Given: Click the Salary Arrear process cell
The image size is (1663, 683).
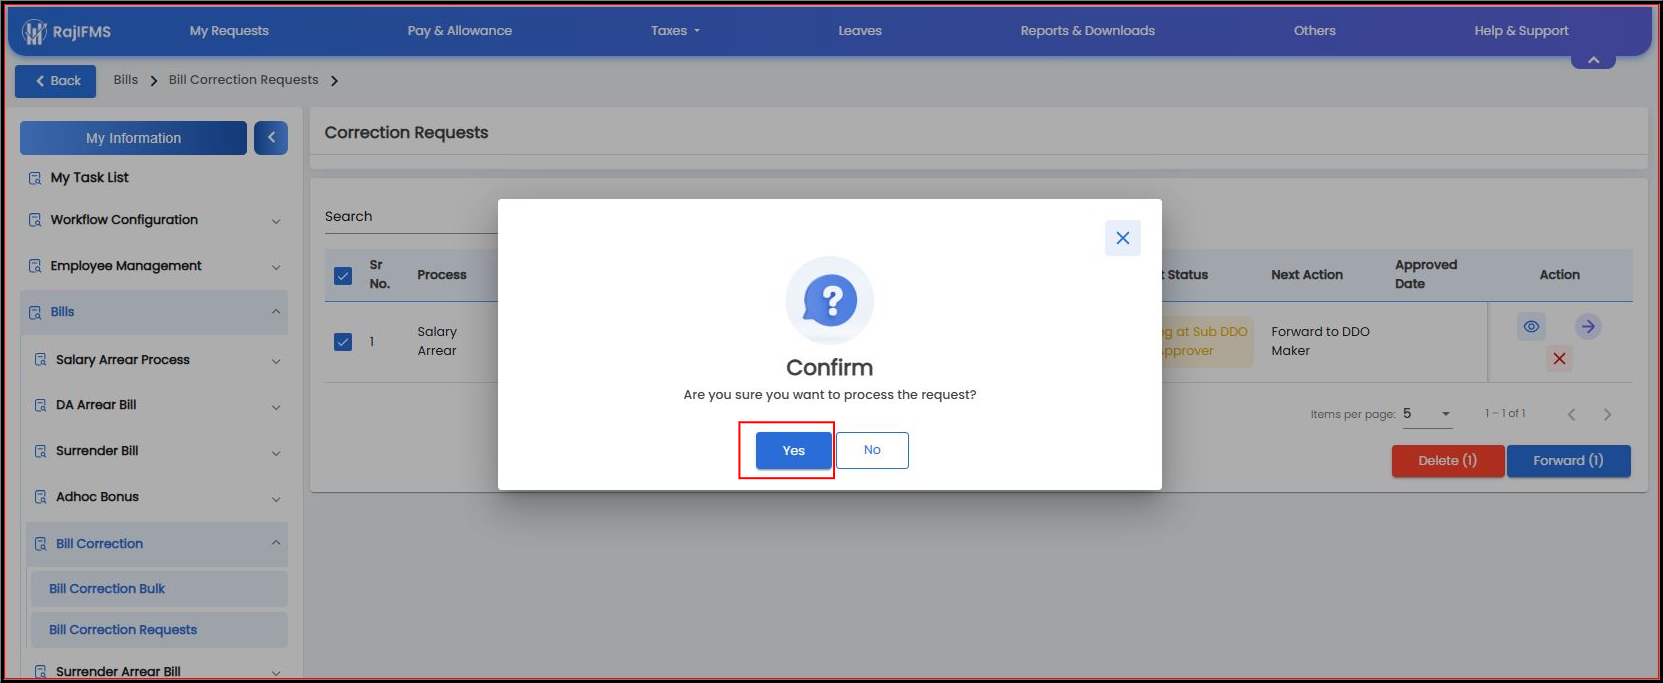Looking at the screenshot, I should pos(437,341).
